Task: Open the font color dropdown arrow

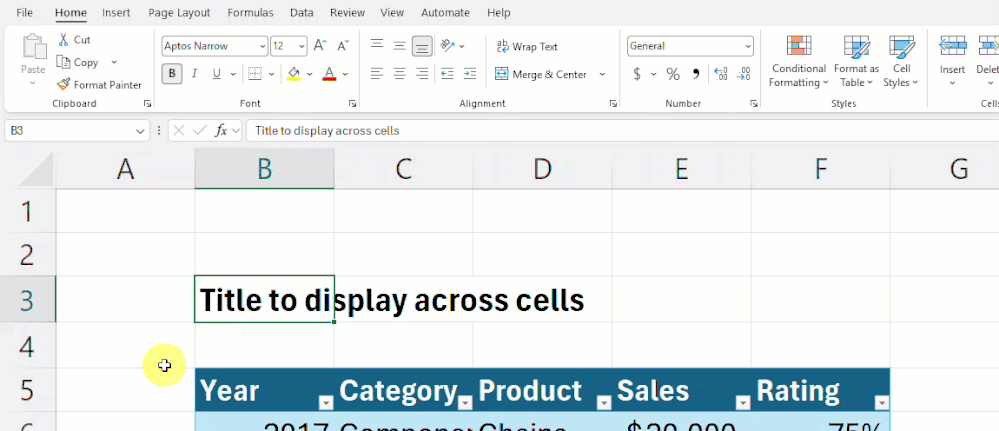Action: point(345,74)
